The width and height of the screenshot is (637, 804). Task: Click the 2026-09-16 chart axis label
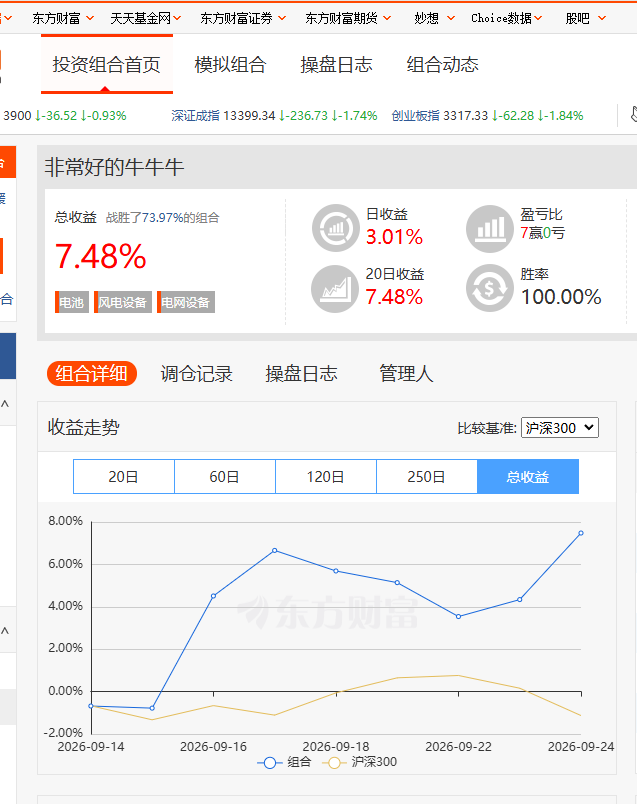213,747
